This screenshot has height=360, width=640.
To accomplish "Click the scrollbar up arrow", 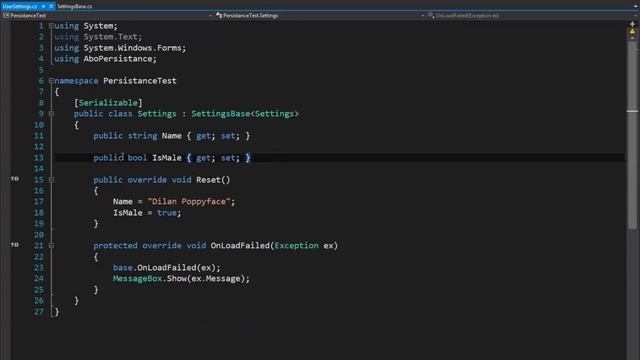I will click(632, 39).
